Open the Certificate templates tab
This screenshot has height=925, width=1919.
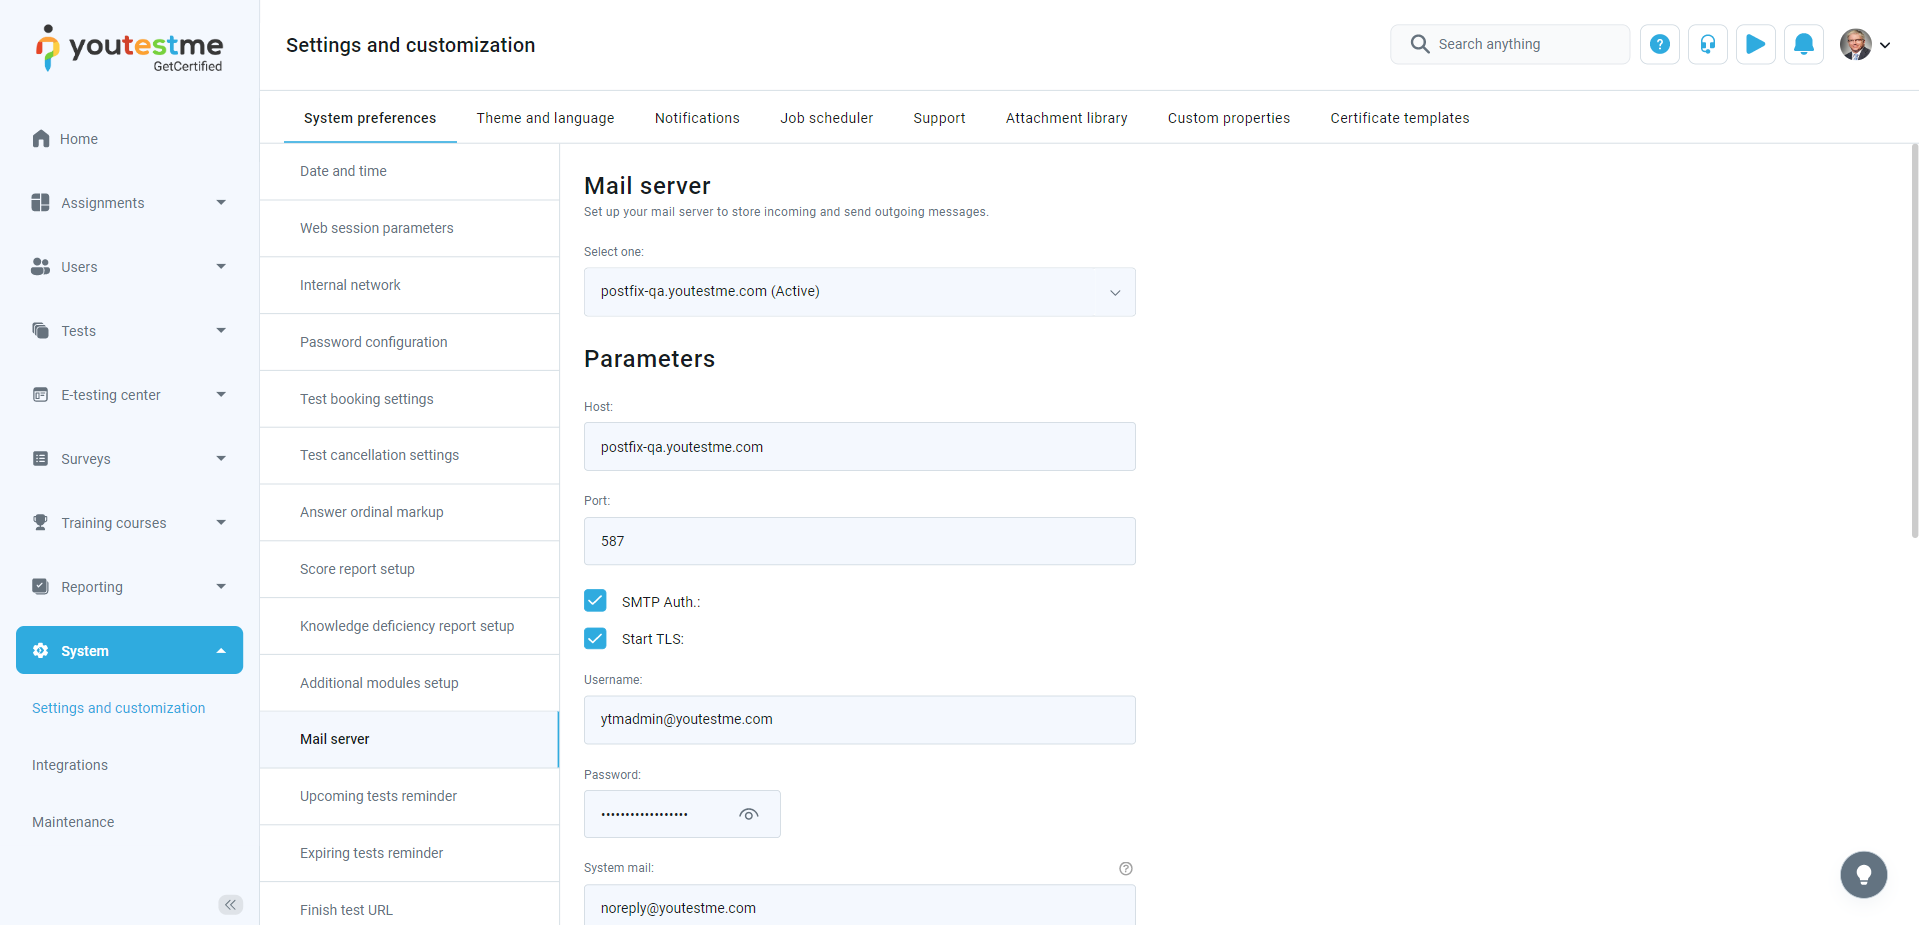pyautogui.click(x=1399, y=118)
